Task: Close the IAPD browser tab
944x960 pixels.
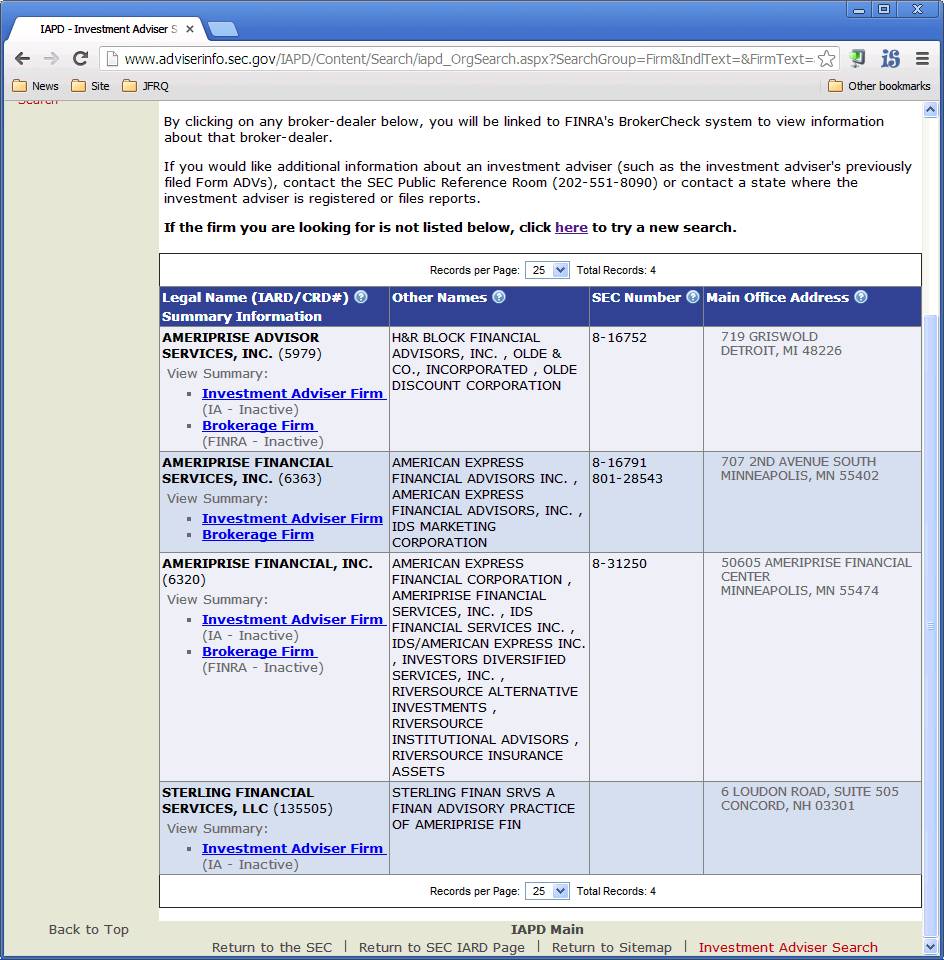Action: pyautogui.click(x=190, y=29)
